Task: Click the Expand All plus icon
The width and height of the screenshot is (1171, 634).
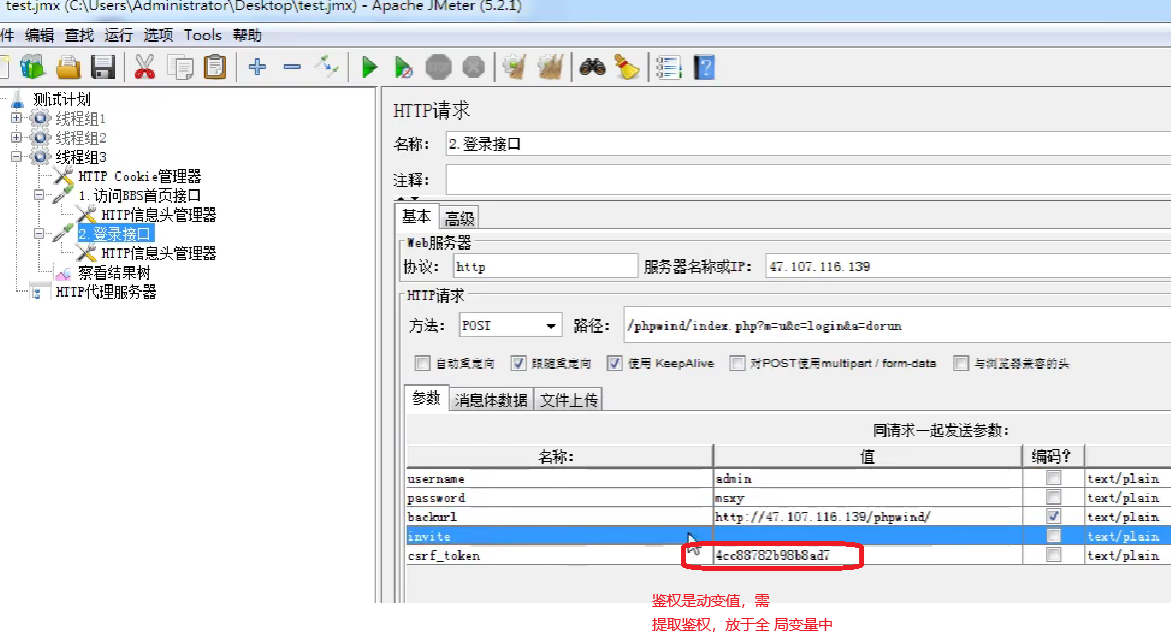Action: 257,67
